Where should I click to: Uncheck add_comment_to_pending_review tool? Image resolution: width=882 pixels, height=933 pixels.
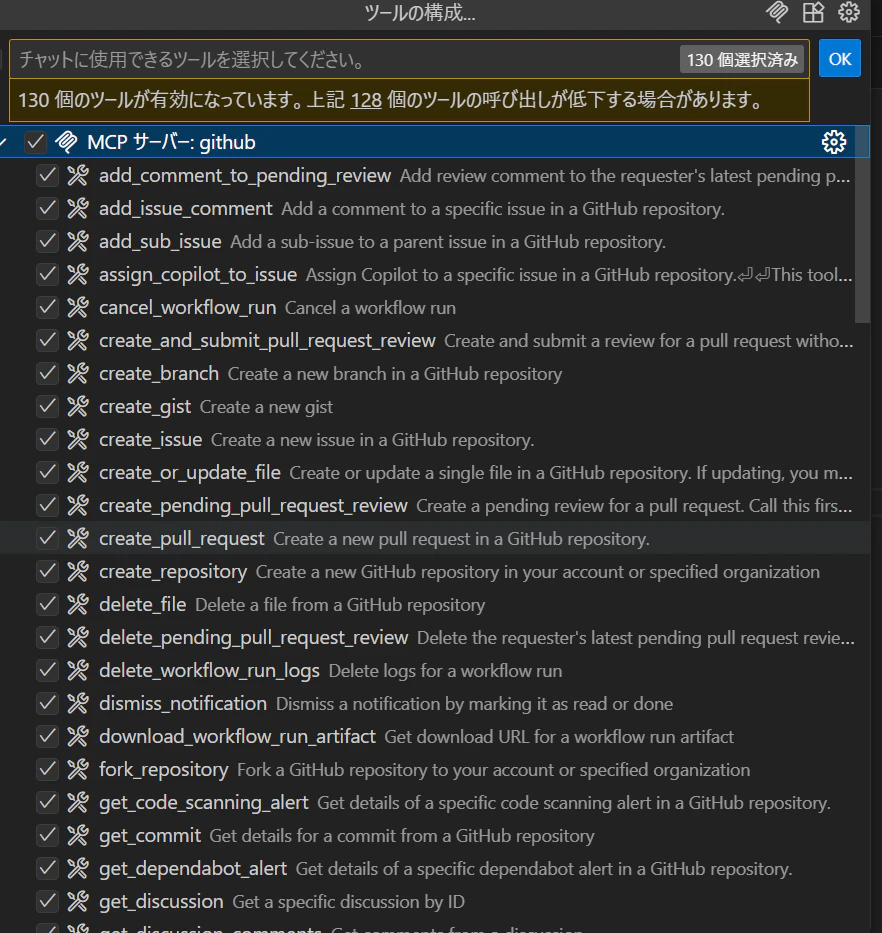click(47, 176)
